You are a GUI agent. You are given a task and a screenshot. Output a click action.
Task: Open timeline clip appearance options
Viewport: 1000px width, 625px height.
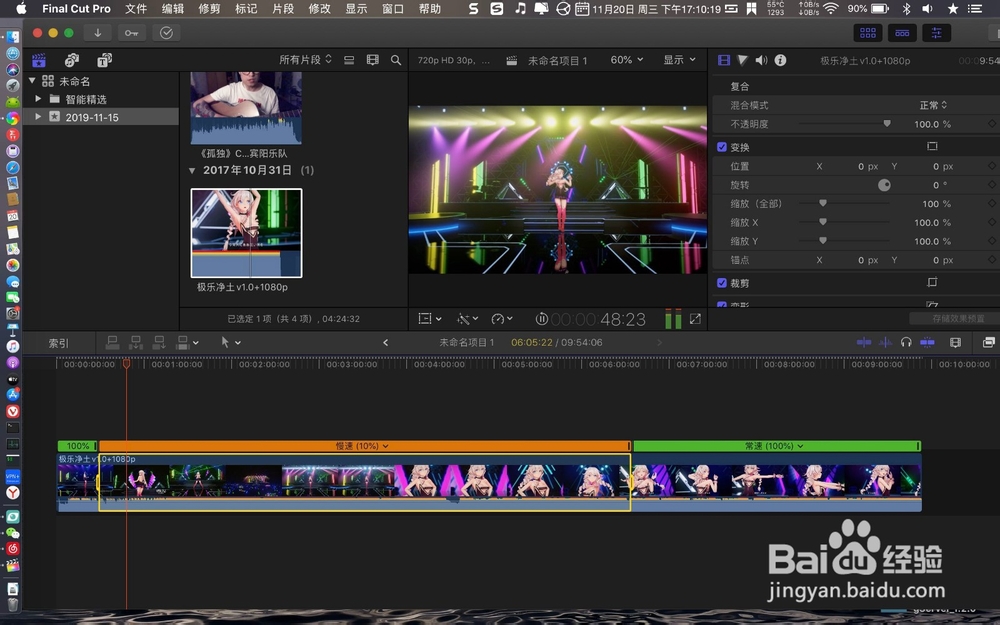(x=955, y=342)
